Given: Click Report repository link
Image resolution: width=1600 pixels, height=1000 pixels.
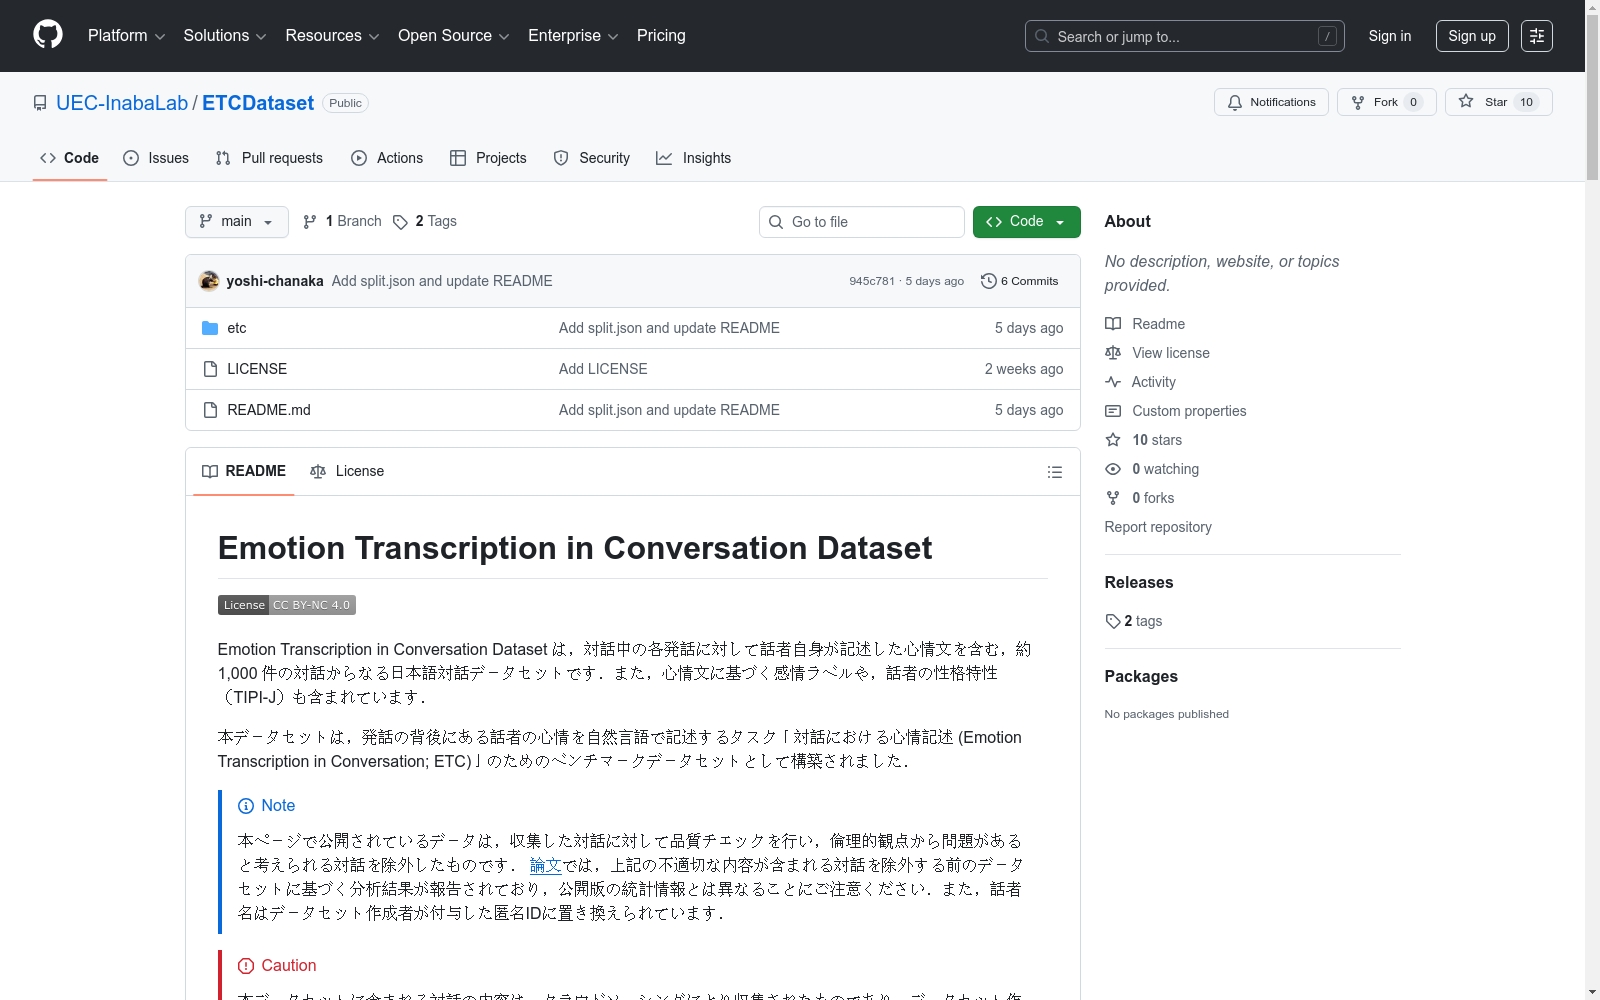Looking at the screenshot, I should [1158, 527].
